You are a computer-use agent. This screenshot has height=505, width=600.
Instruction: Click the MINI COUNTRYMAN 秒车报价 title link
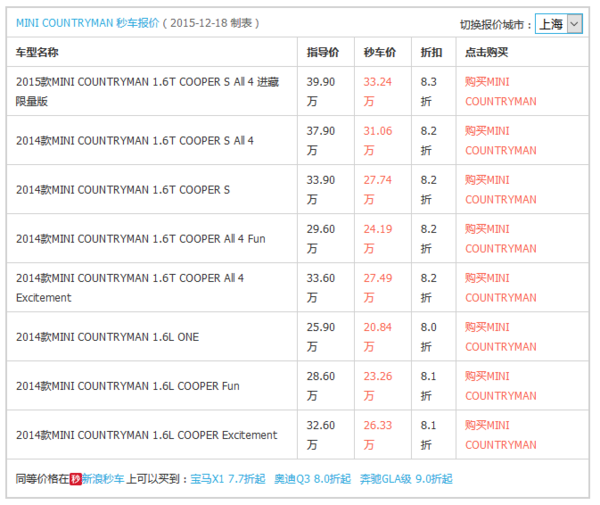coord(87,23)
